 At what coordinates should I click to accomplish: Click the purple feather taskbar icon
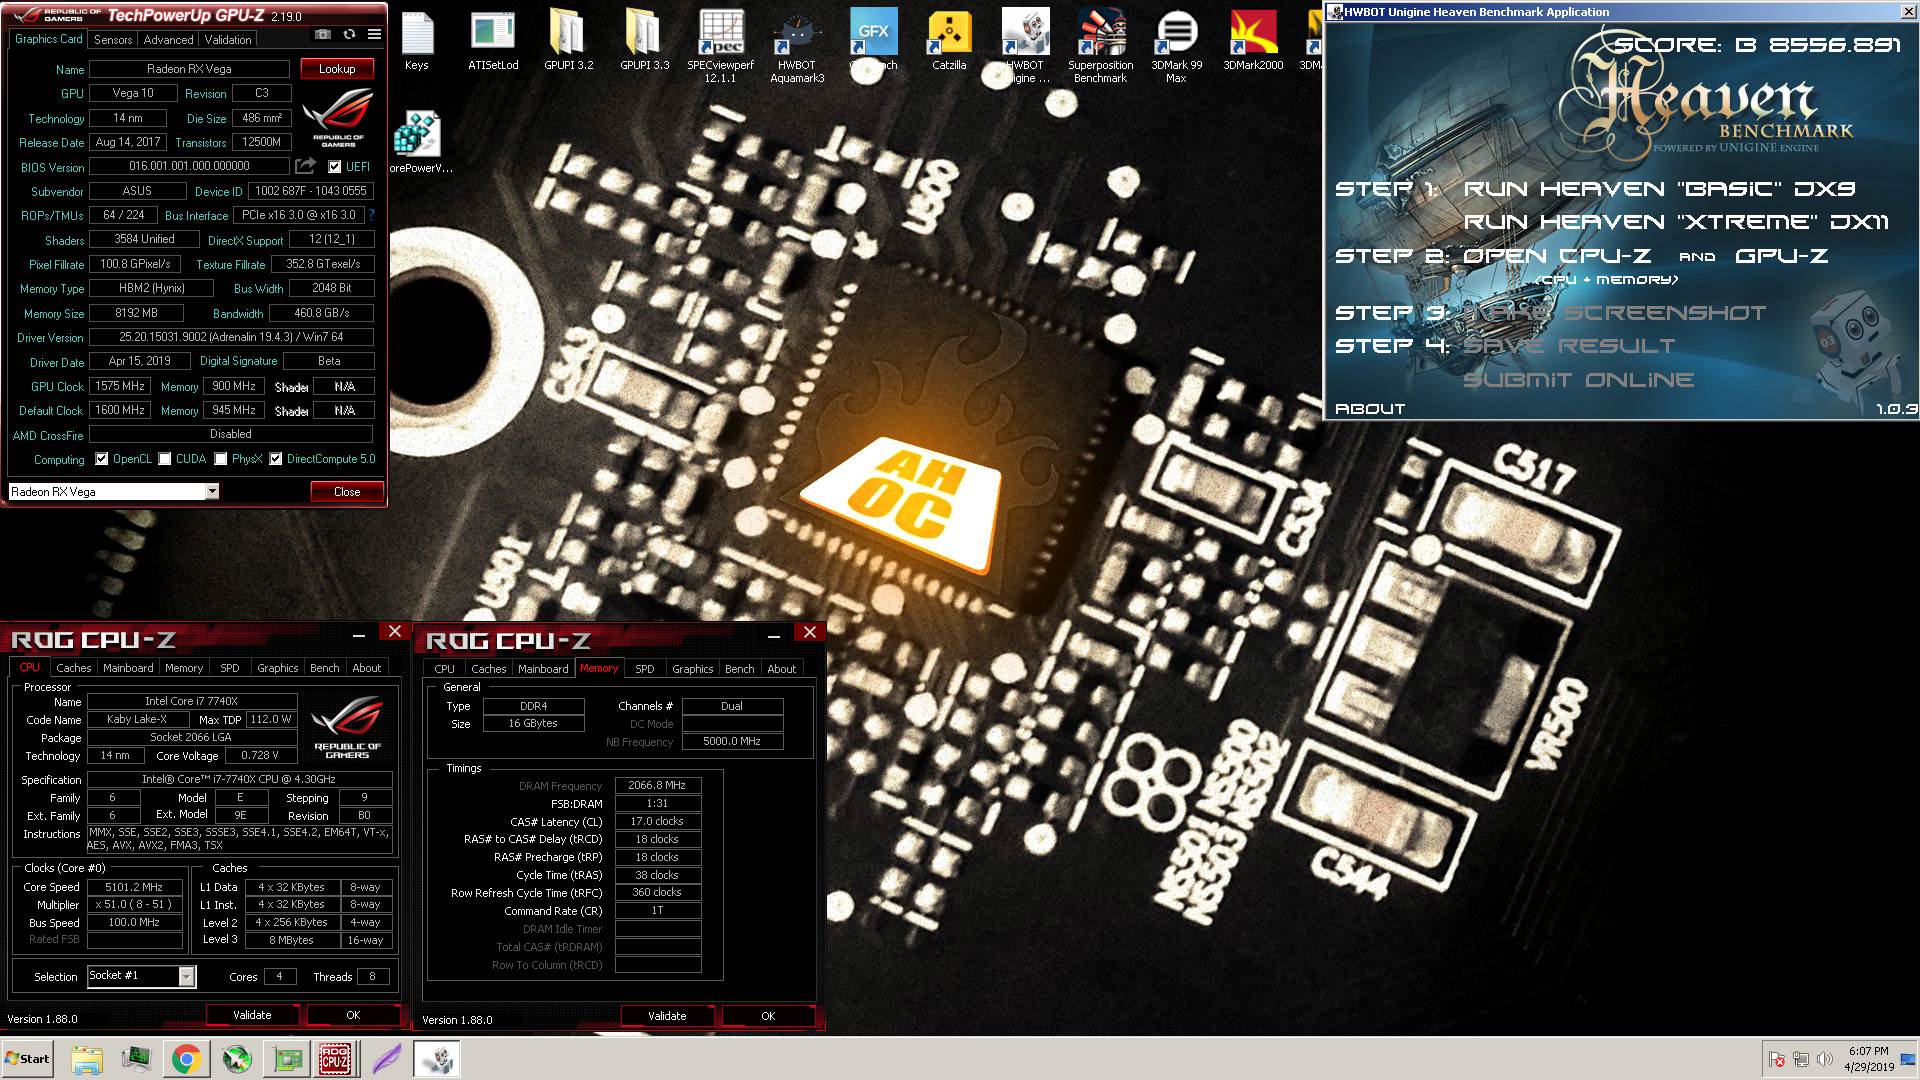click(386, 1059)
